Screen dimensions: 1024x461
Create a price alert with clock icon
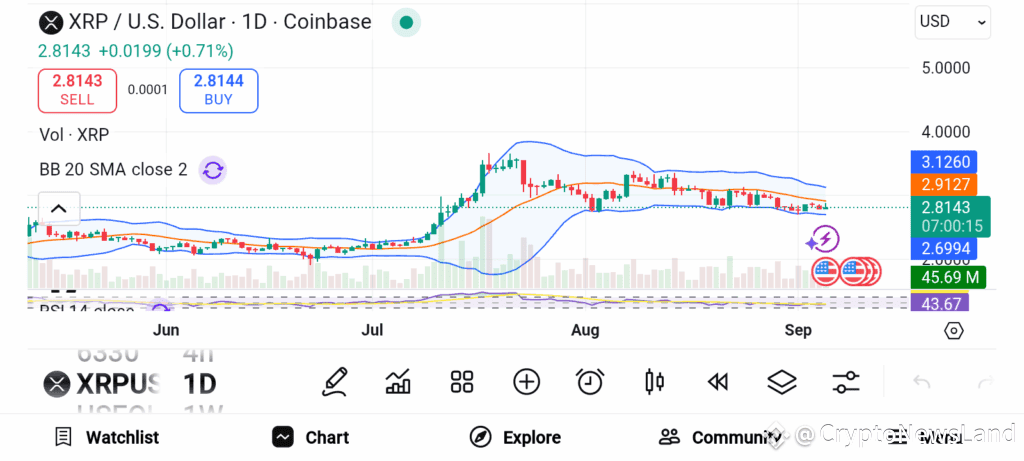pos(590,382)
